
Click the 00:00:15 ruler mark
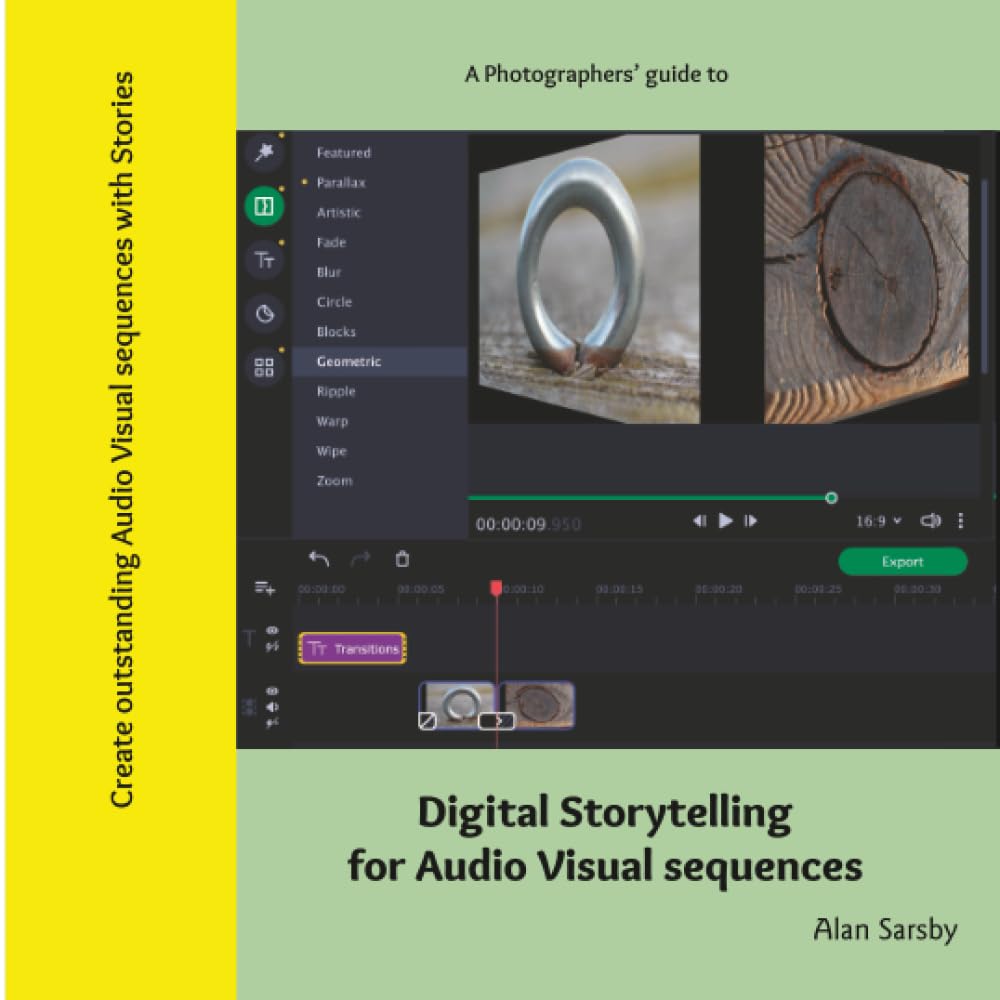[619, 589]
